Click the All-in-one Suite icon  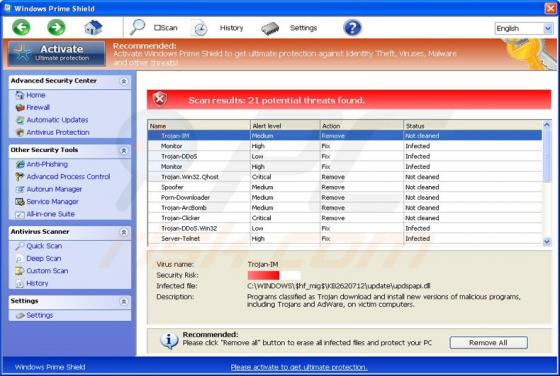20,214
